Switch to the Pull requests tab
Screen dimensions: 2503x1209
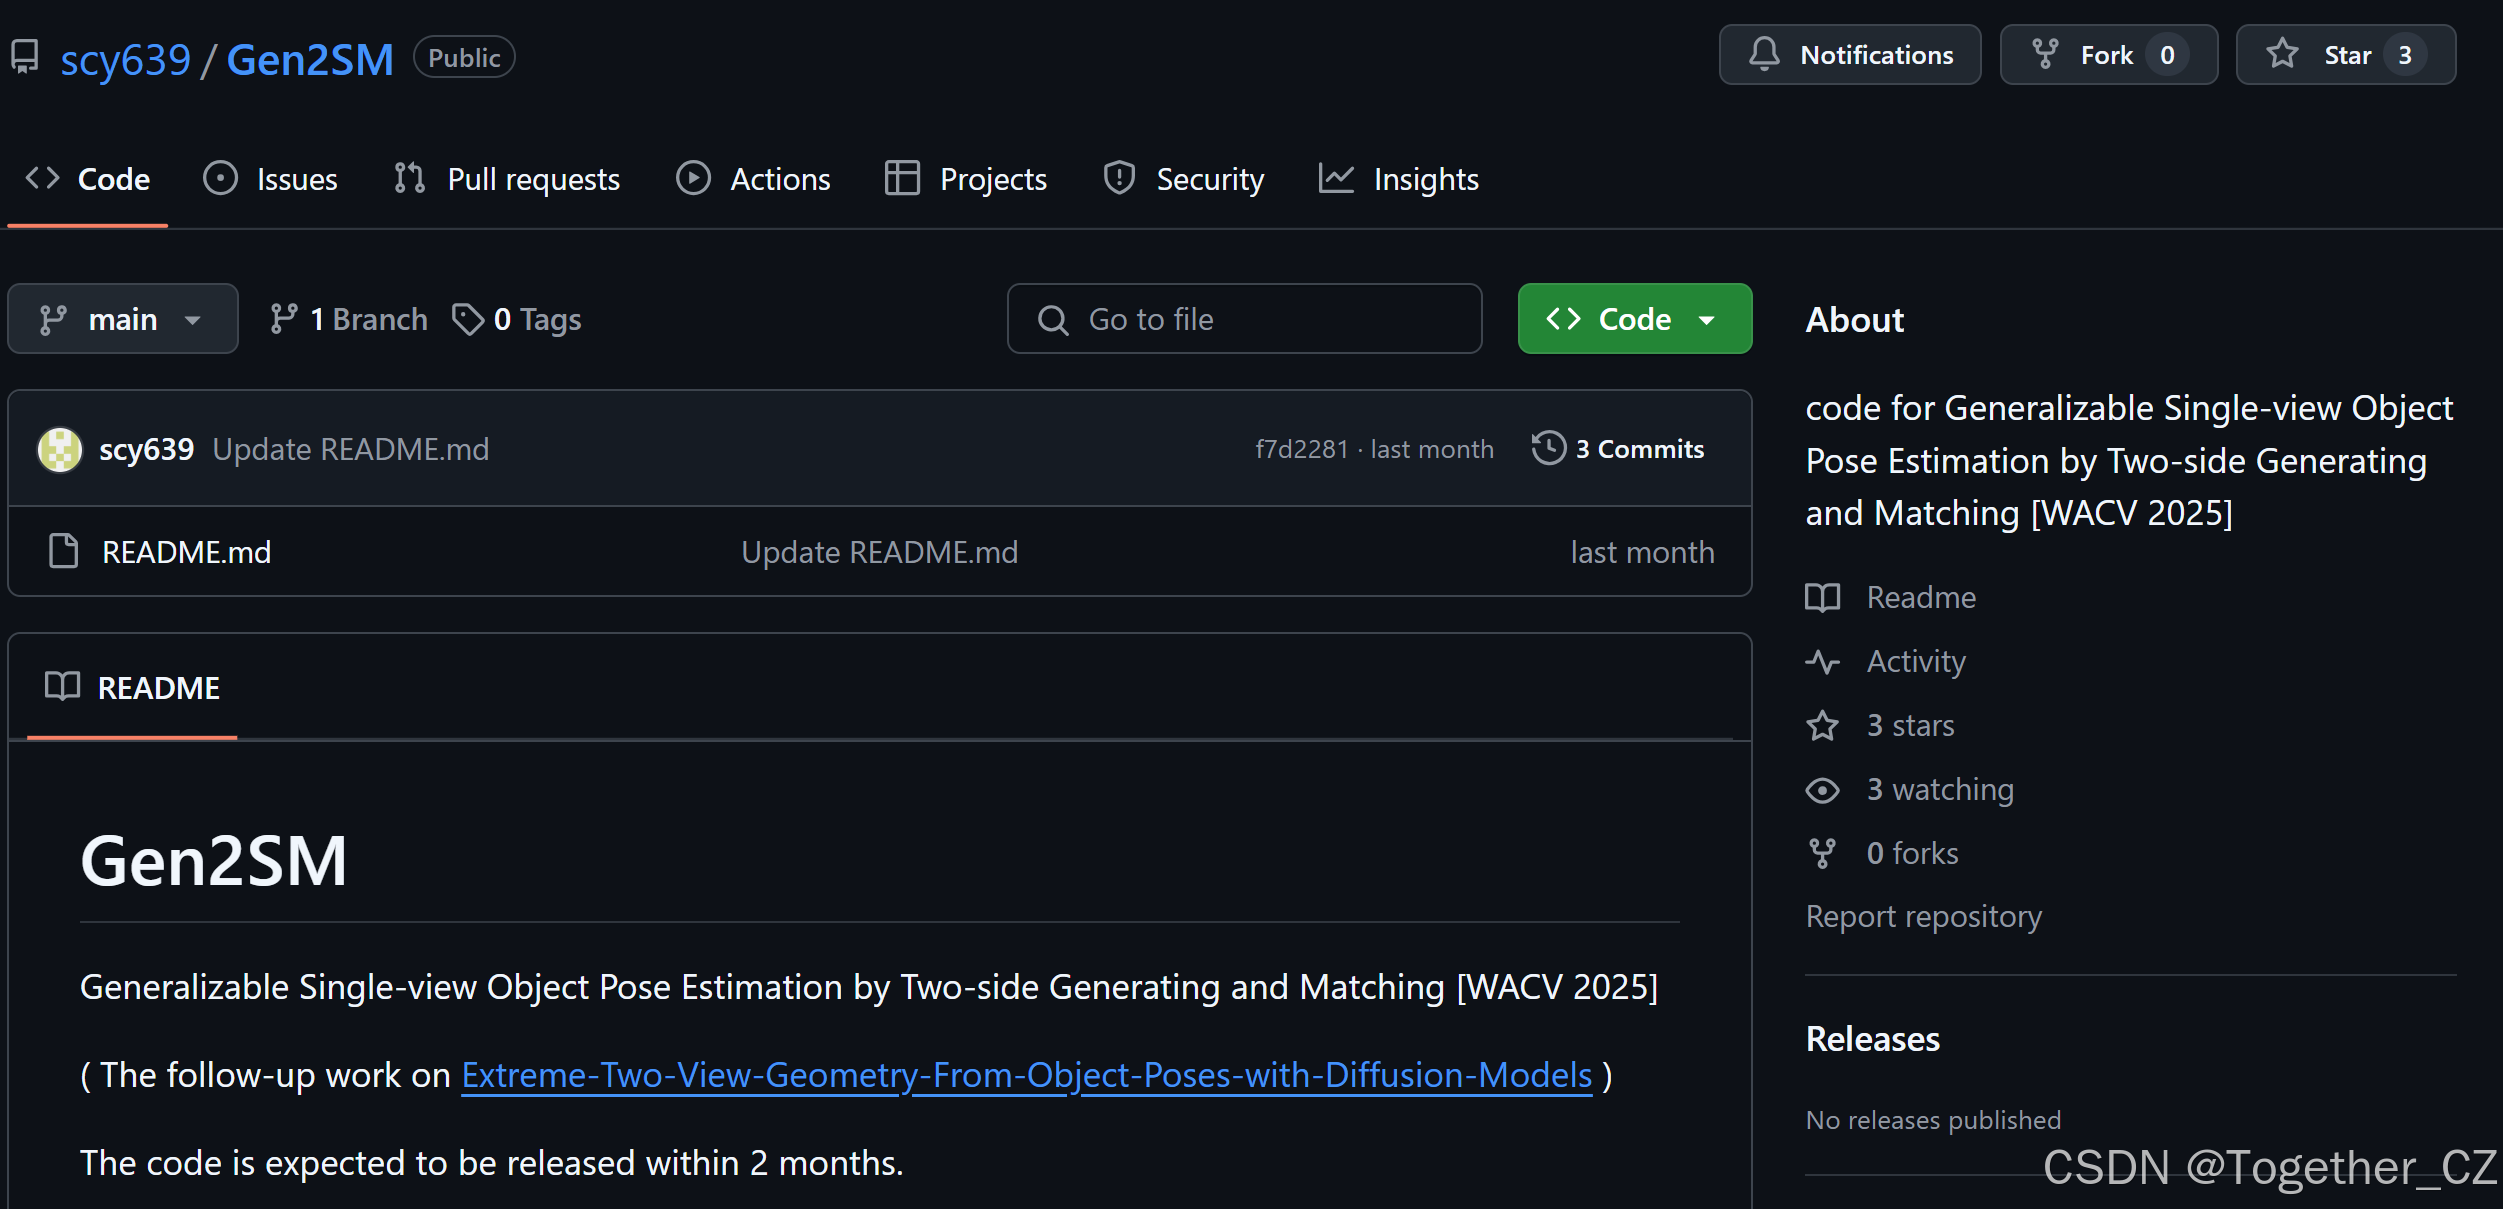(x=507, y=179)
